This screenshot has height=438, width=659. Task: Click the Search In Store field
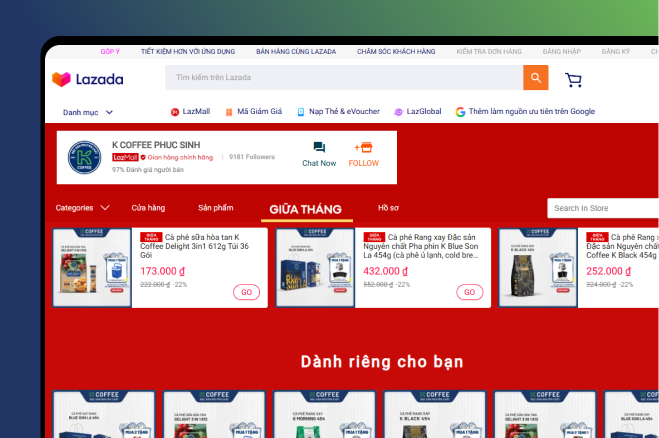(x=603, y=208)
